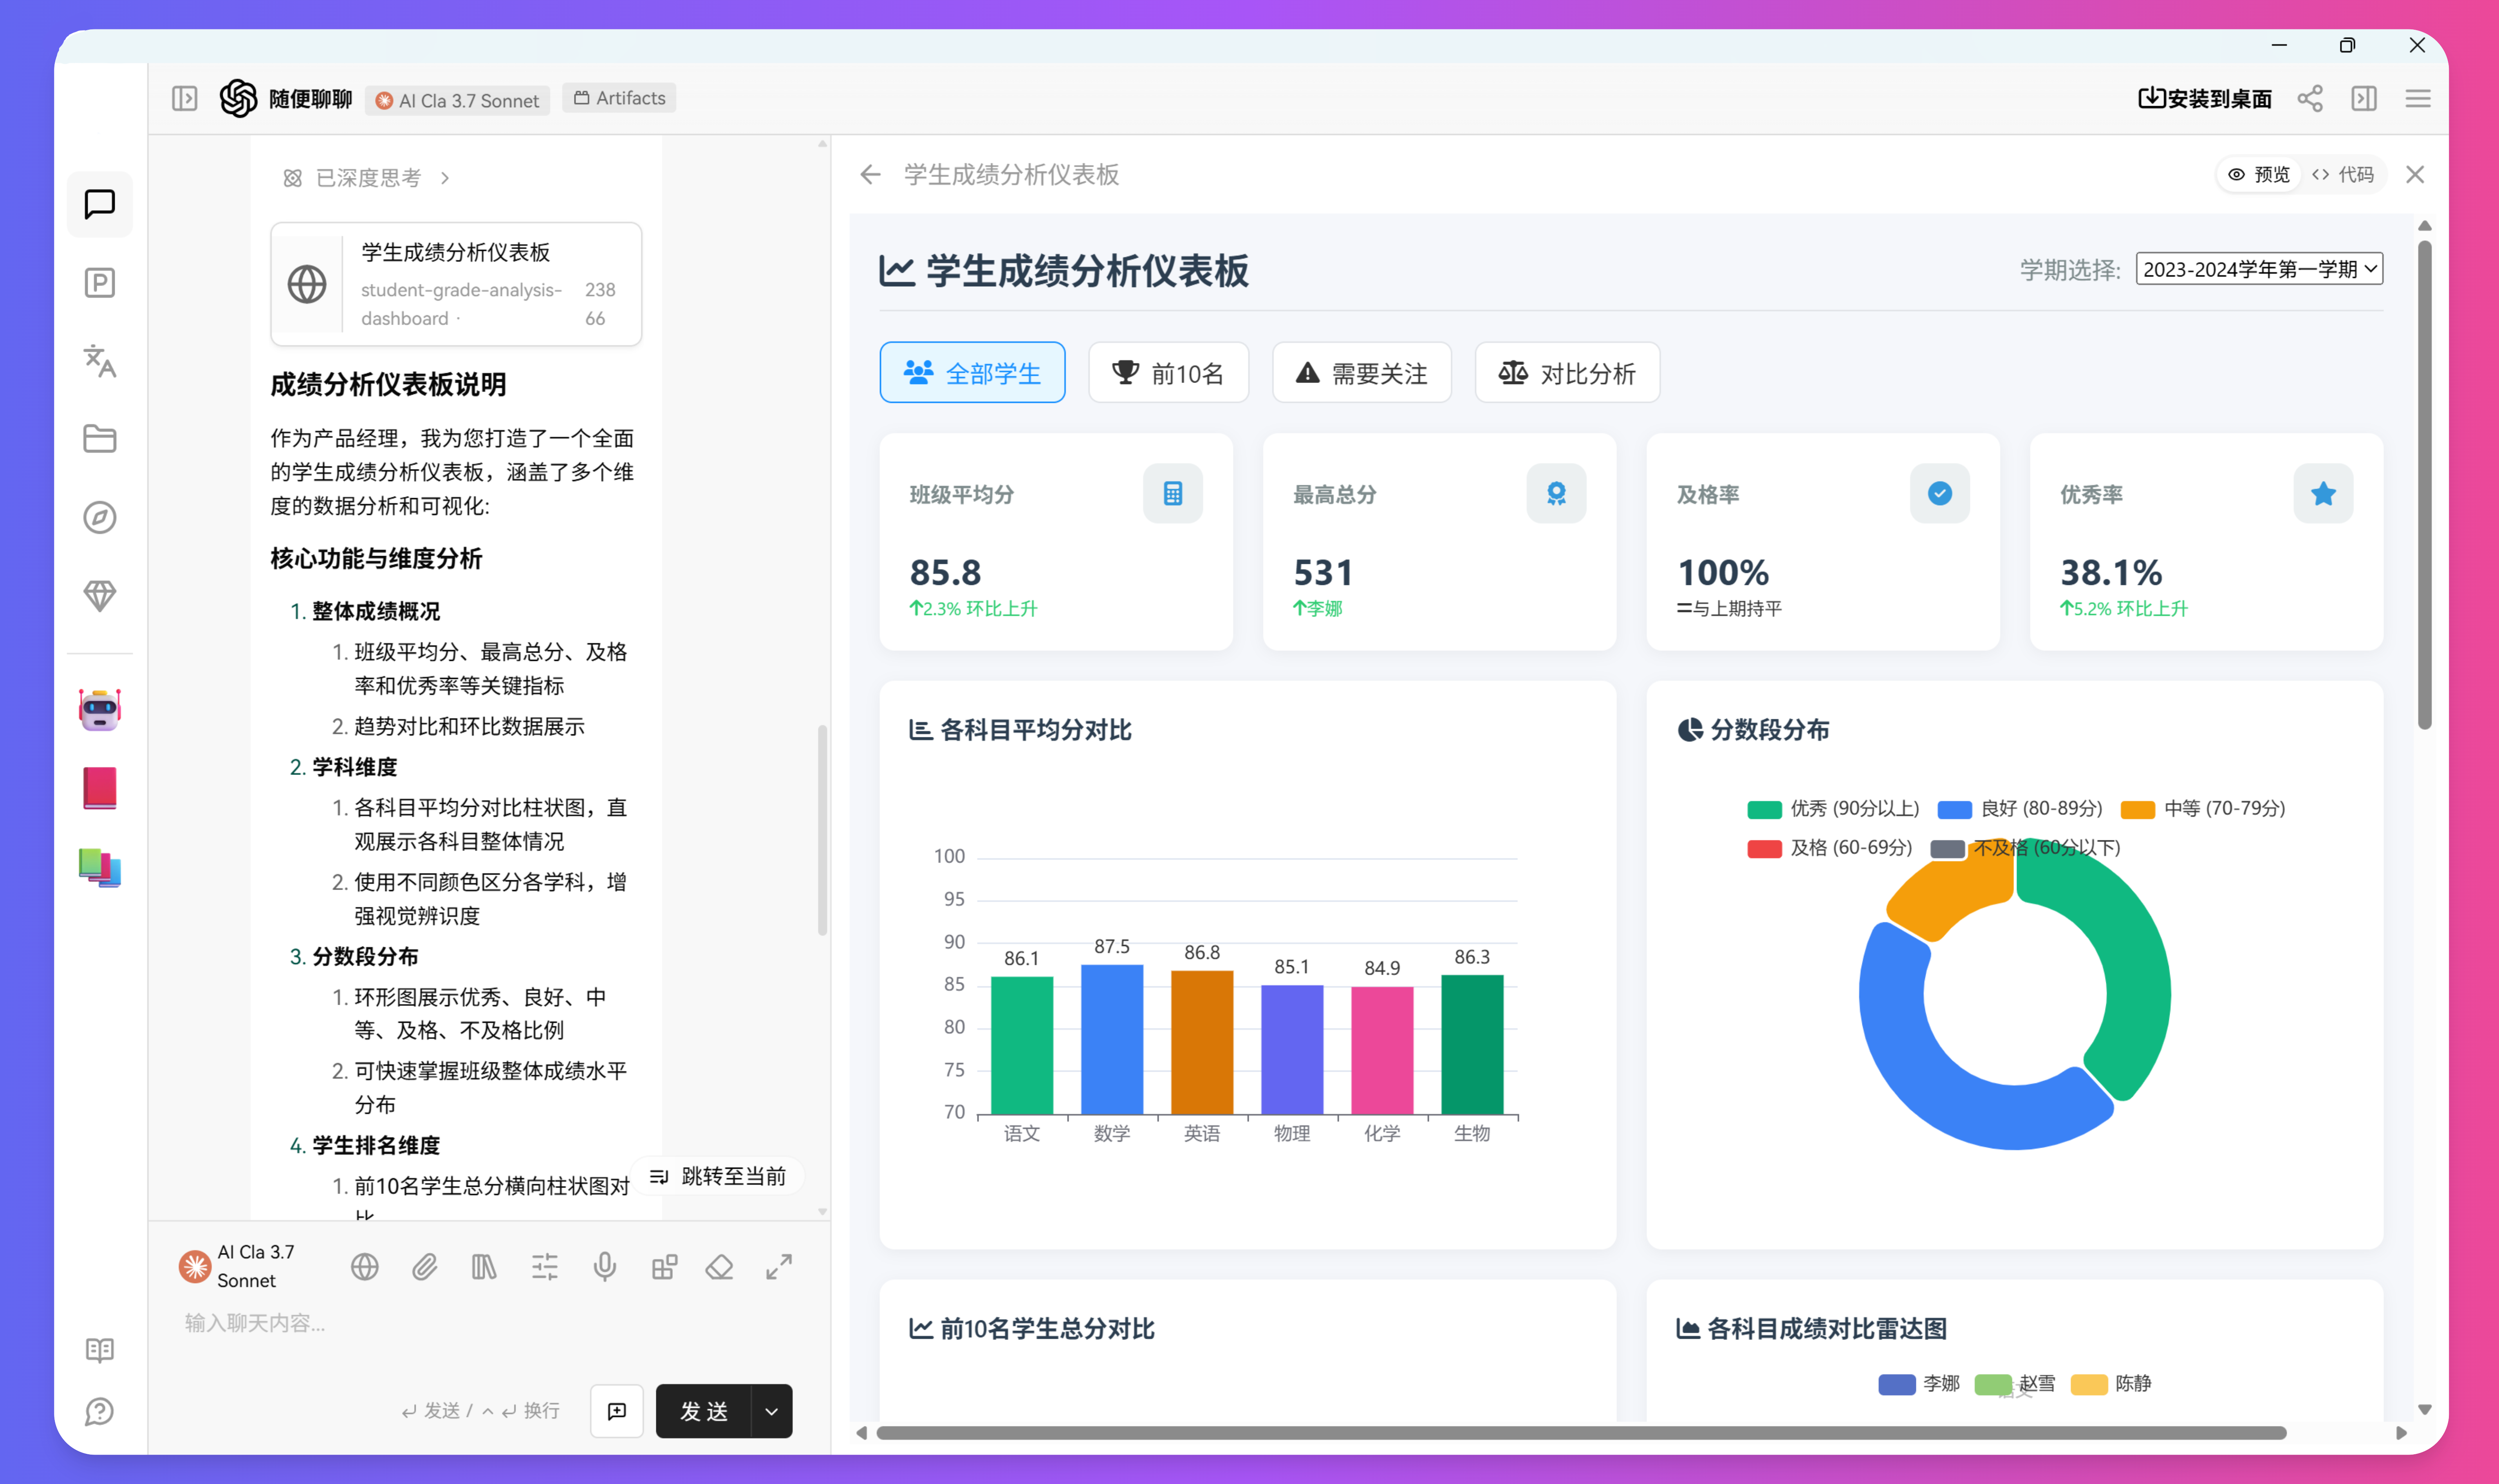Screen dimensions: 2499x1484
Task: Open the plugins grid icon in input bar
Action: [664, 1267]
